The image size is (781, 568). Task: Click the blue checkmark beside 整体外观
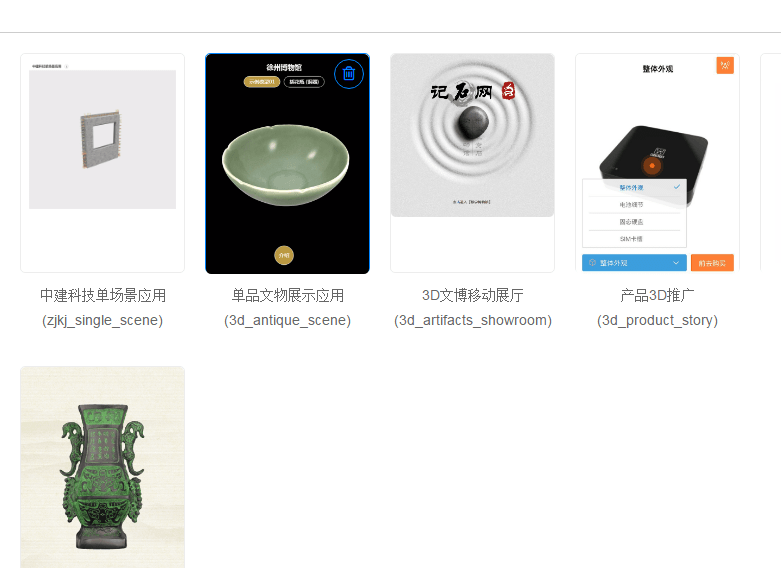[x=677, y=187]
